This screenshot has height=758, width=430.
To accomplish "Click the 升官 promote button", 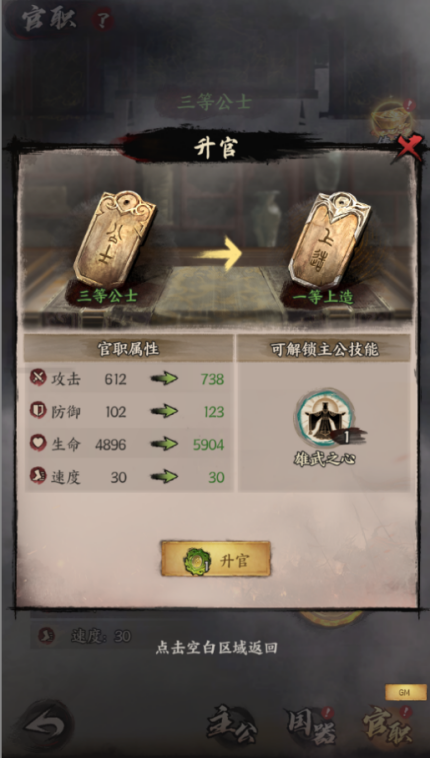I will pyautogui.click(x=216, y=559).
